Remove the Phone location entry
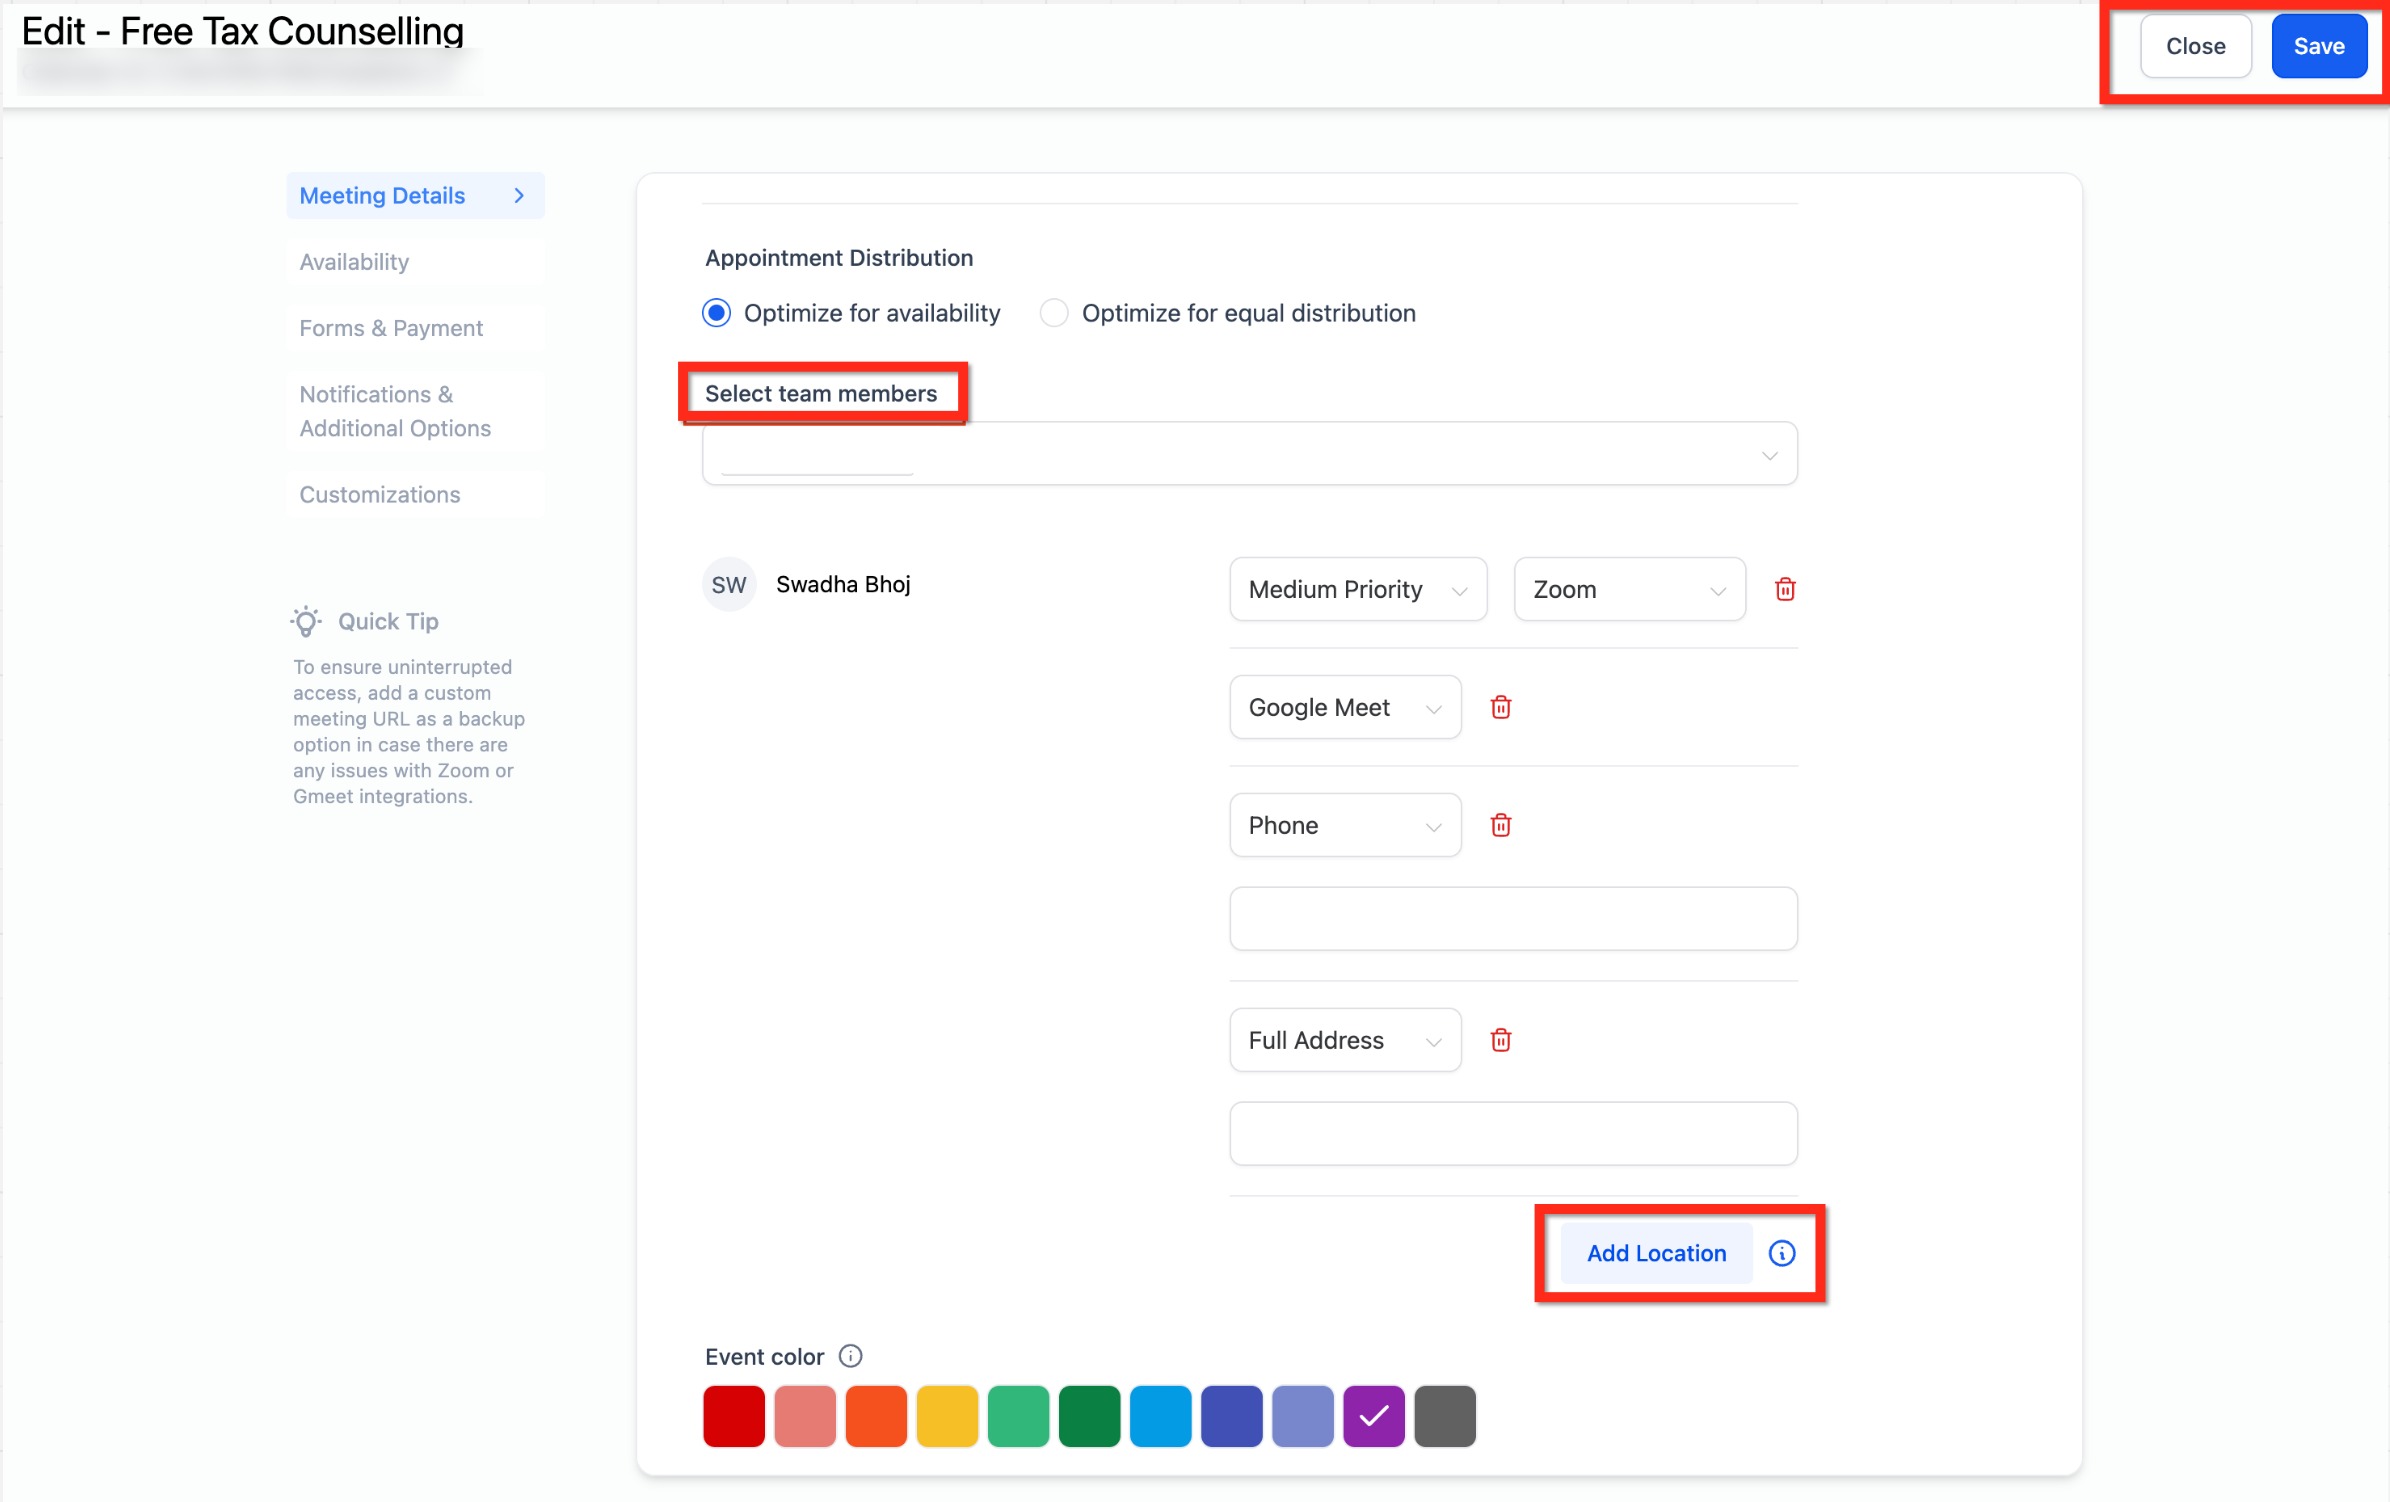 (1500, 825)
